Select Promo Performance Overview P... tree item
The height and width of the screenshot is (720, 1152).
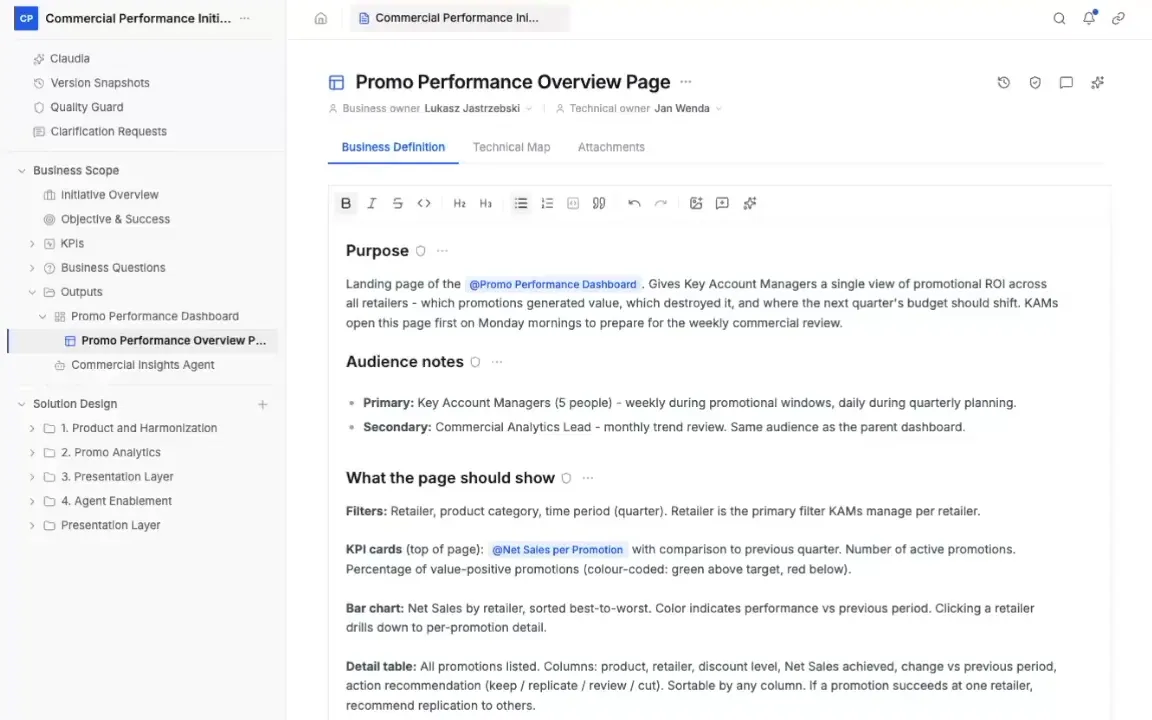[143, 341]
